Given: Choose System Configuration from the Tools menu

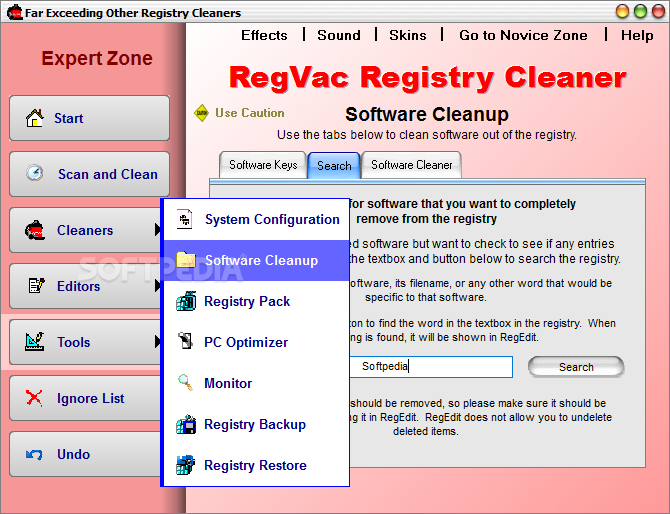Looking at the screenshot, I should click(x=257, y=219).
